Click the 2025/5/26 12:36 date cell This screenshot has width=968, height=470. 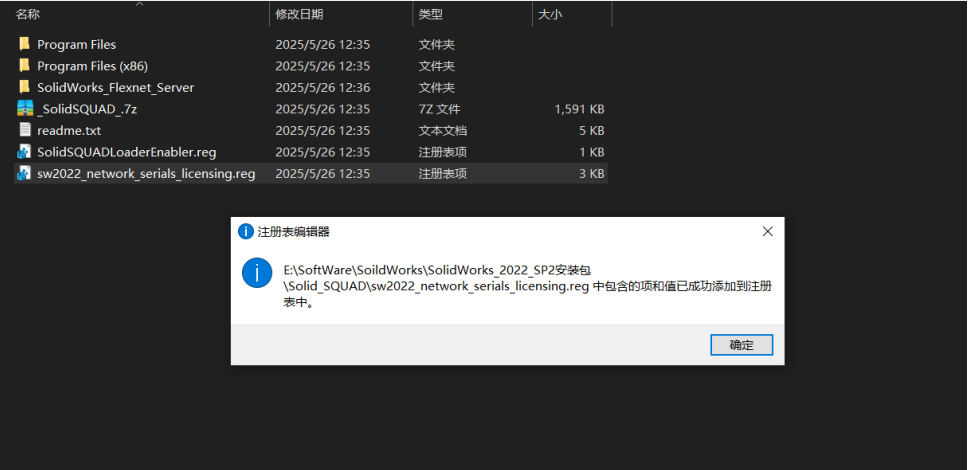[322, 88]
